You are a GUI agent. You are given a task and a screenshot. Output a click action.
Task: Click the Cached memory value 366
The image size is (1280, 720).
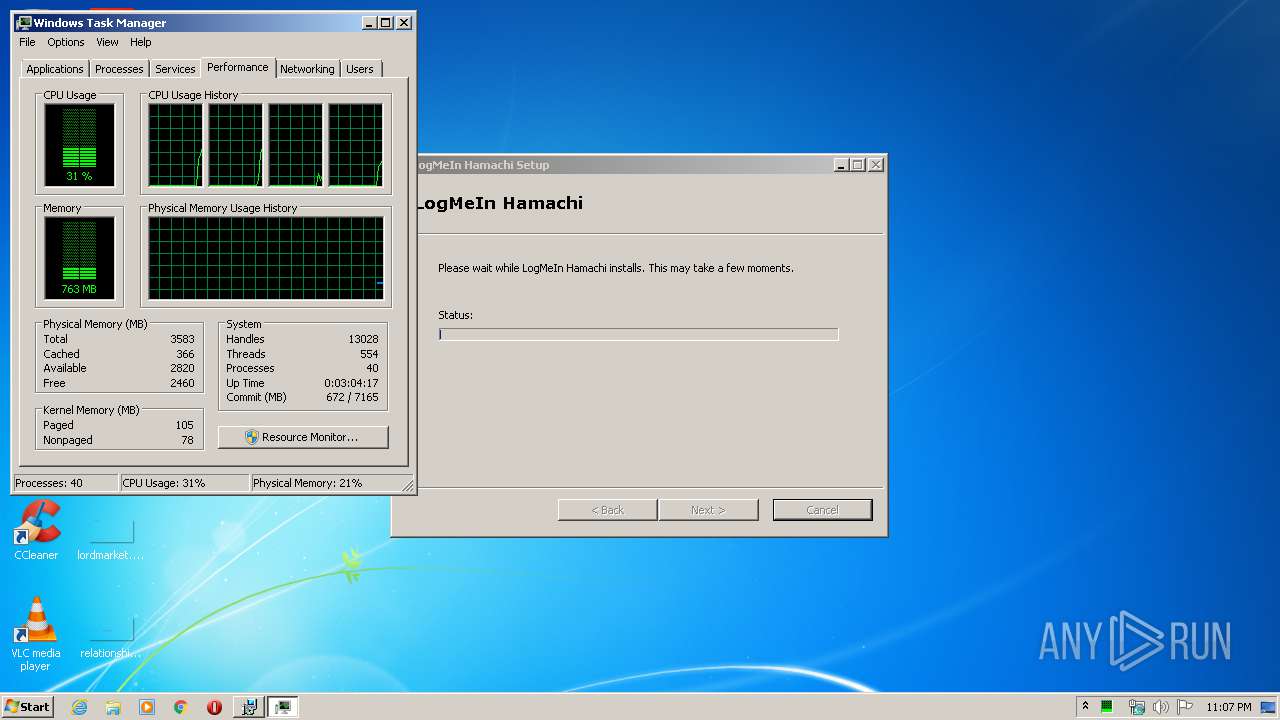coord(185,354)
